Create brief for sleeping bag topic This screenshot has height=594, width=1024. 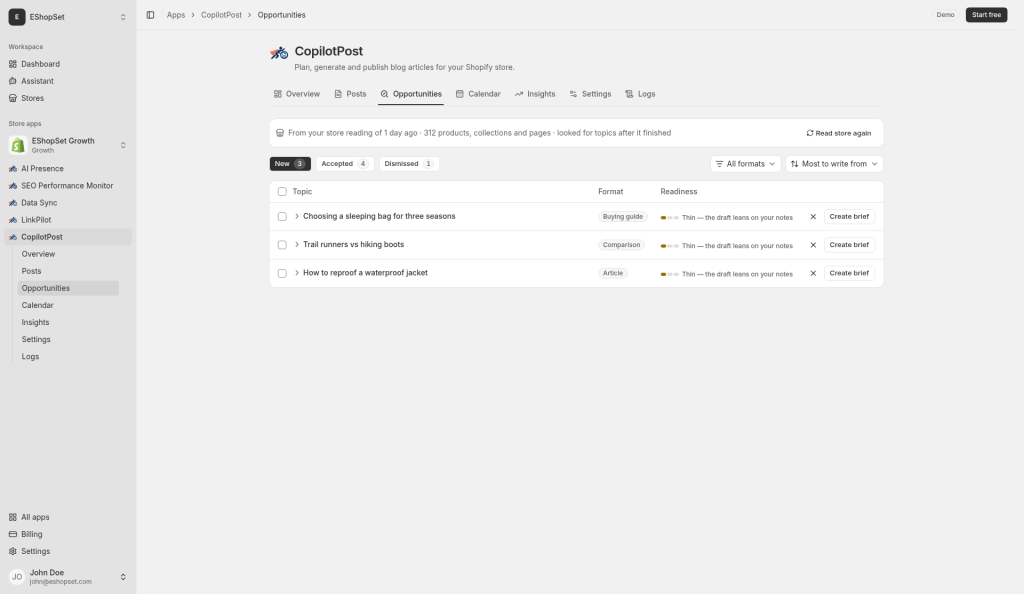[x=849, y=217]
